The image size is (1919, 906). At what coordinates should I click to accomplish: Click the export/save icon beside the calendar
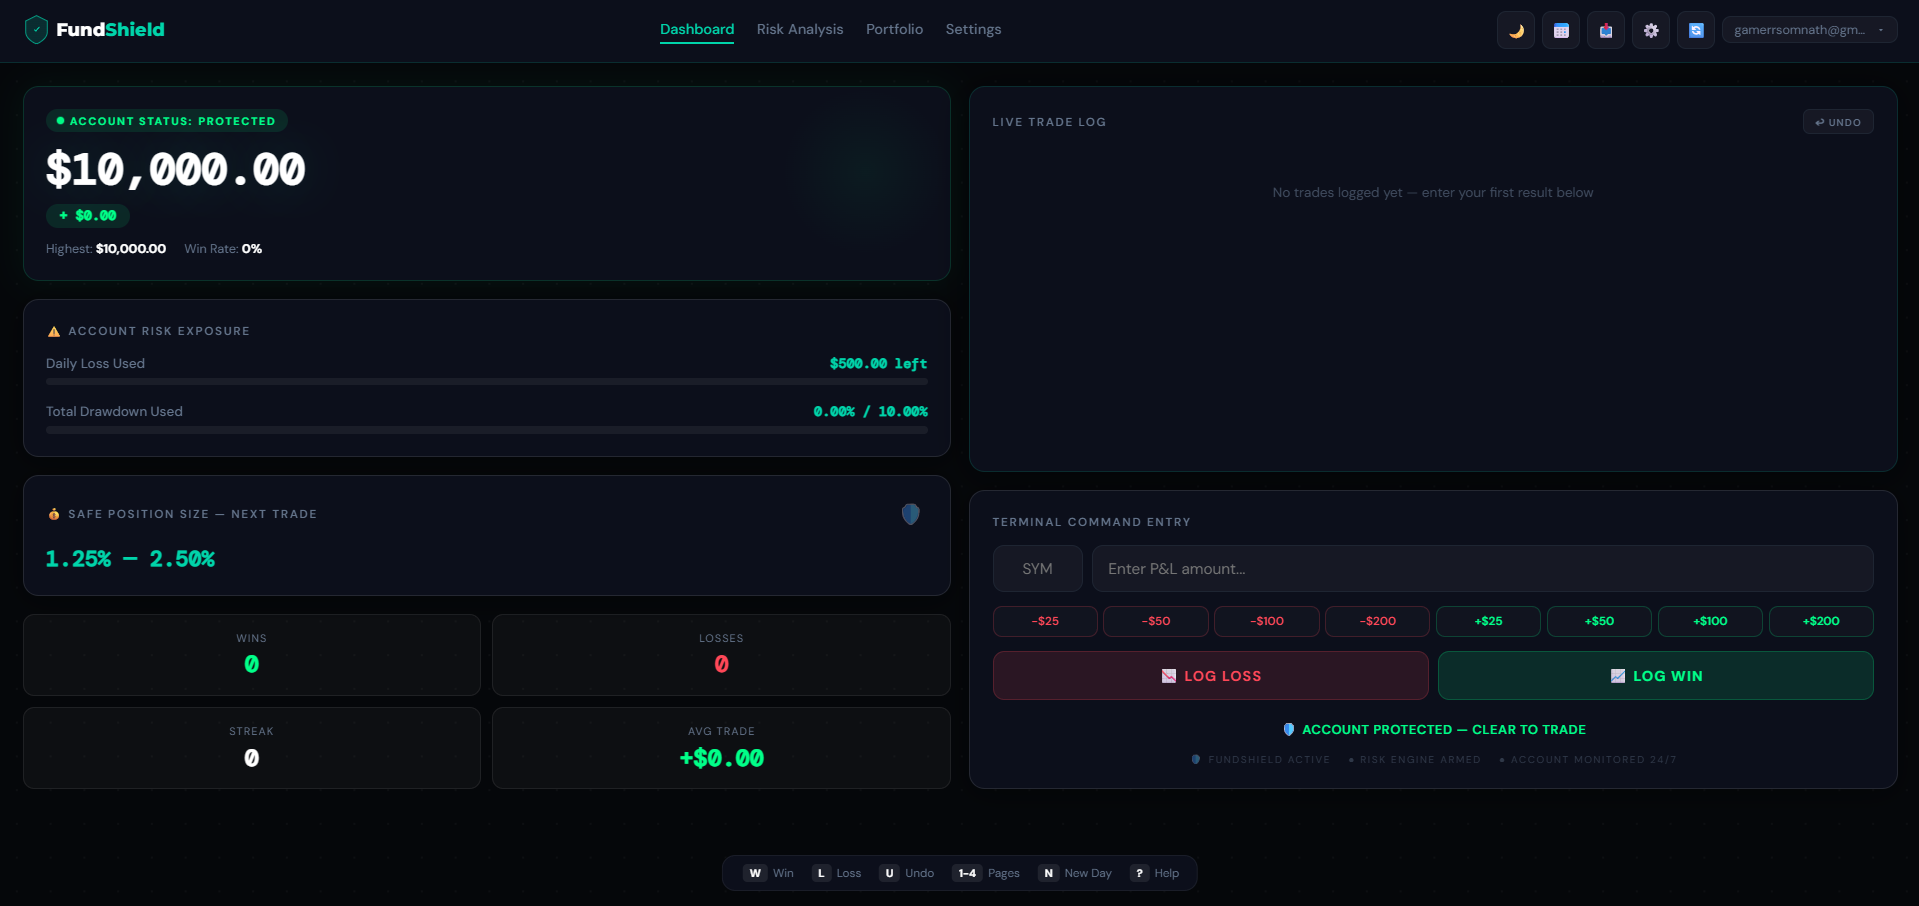pyautogui.click(x=1605, y=30)
